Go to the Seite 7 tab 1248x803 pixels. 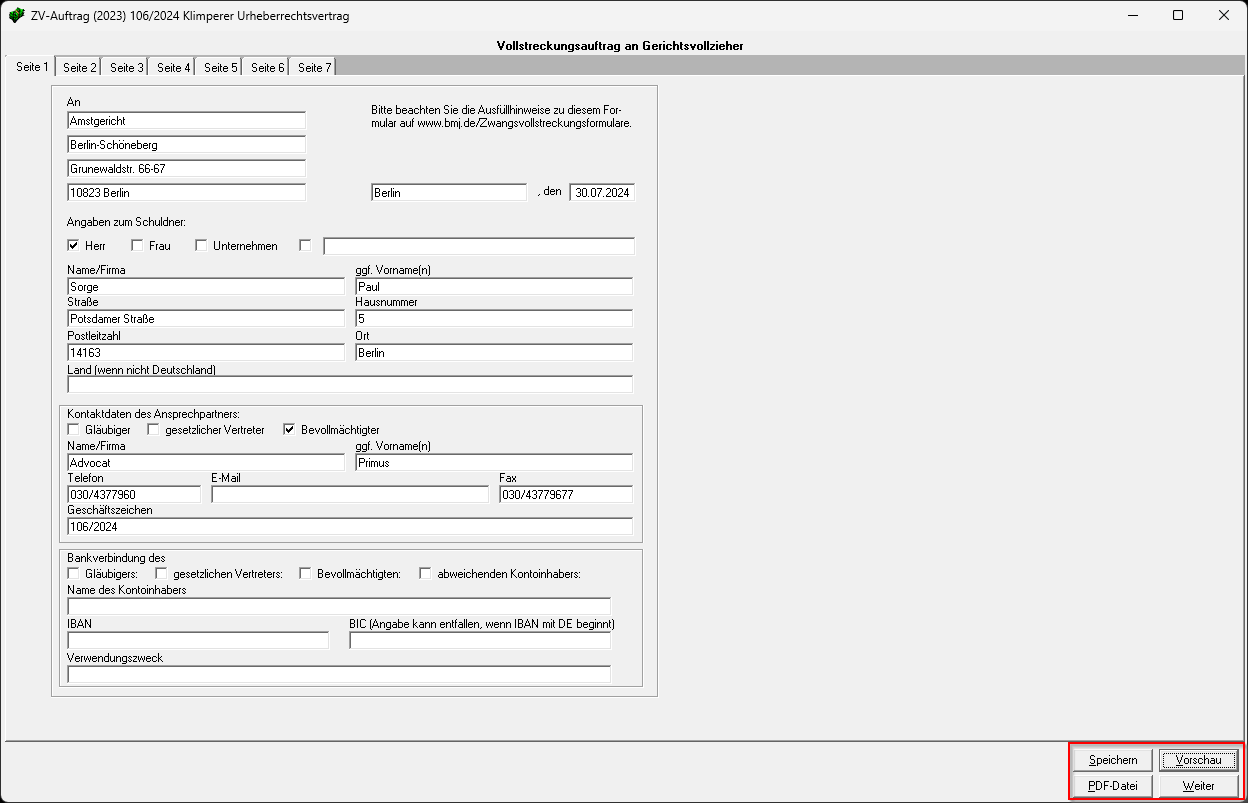pos(314,67)
